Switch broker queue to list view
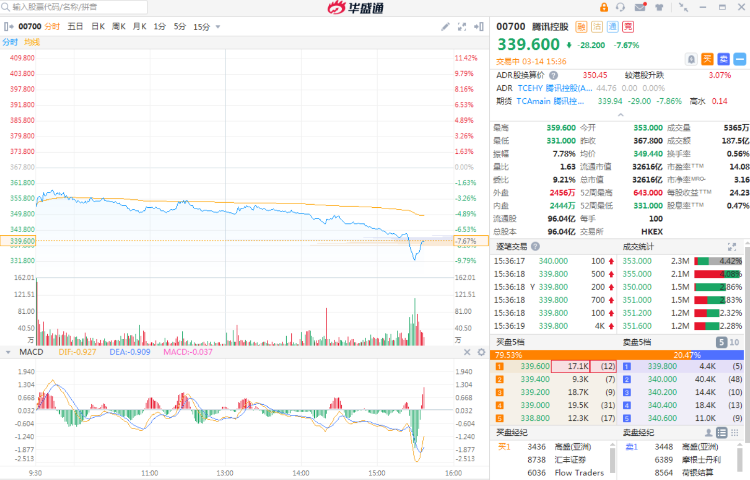750x480 pixels. point(722,433)
